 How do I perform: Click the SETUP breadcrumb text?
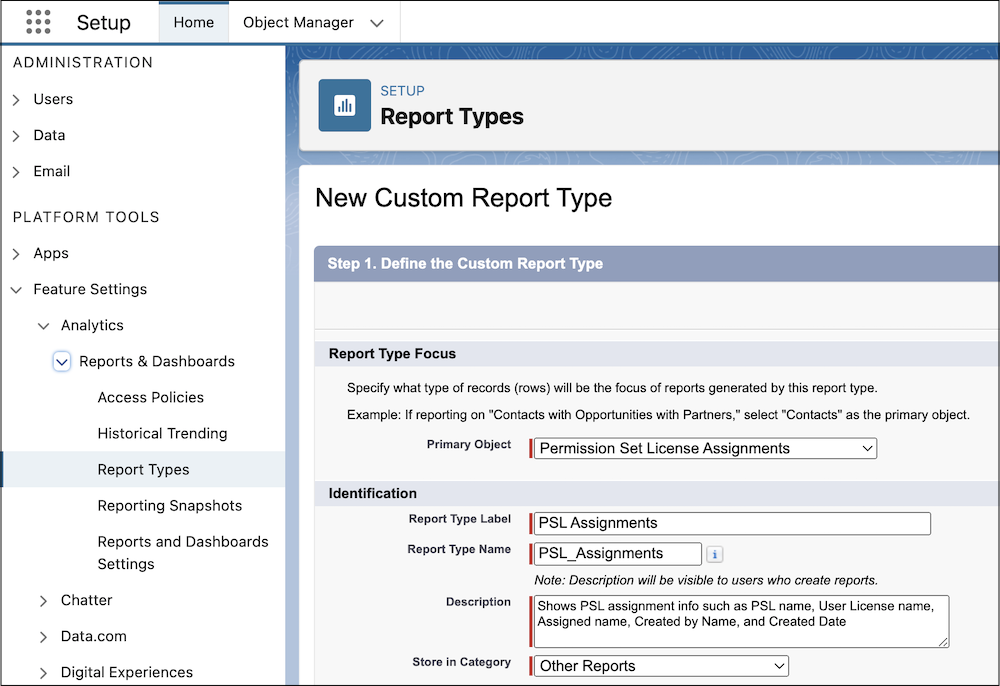(x=402, y=91)
